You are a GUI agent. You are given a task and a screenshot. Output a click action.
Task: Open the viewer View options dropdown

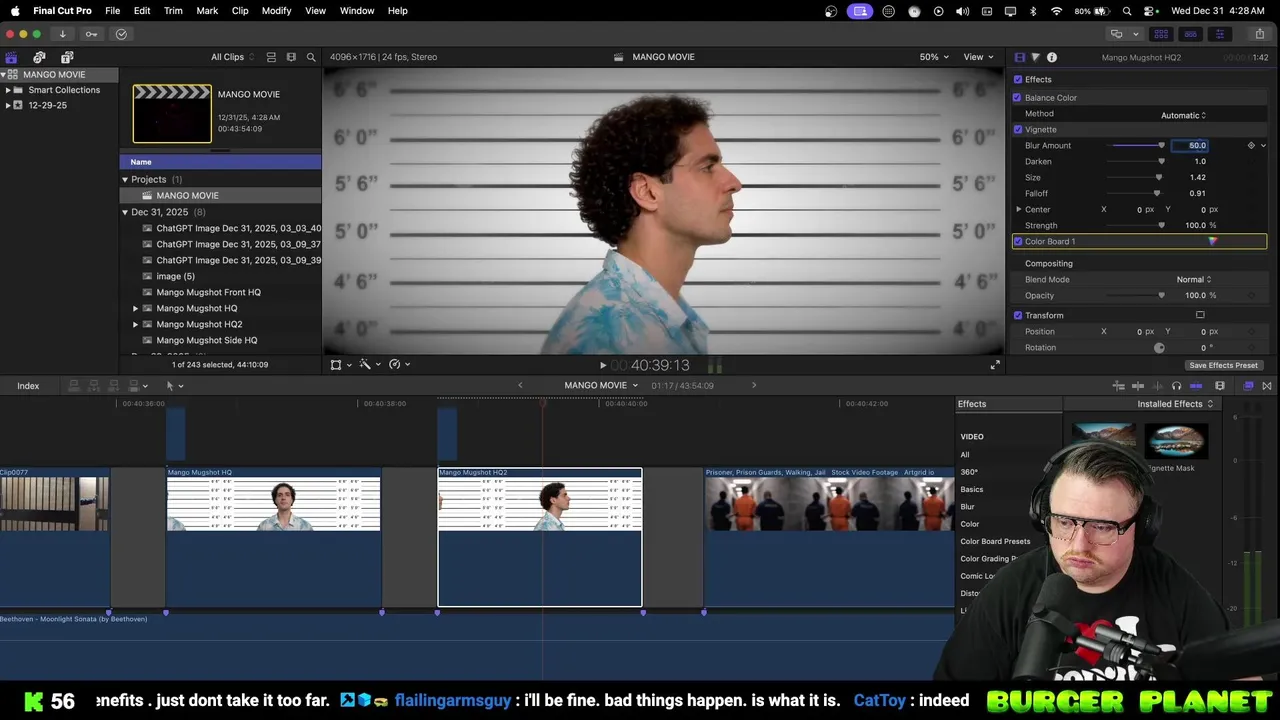[x=978, y=57]
